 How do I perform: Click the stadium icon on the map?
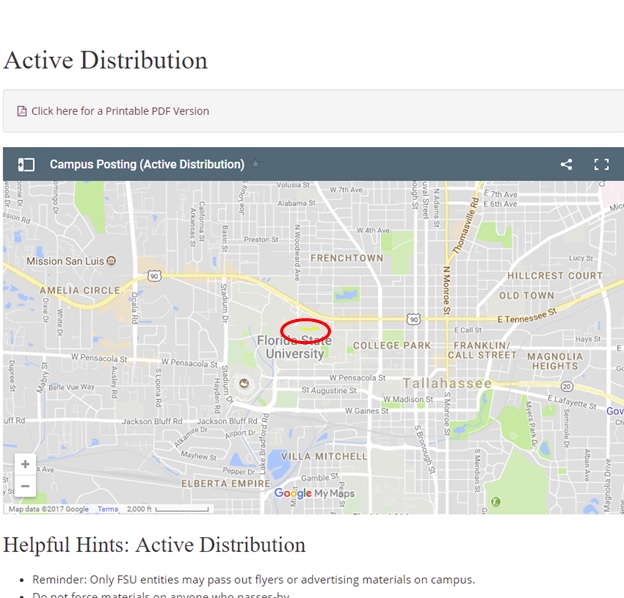(x=243, y=381)
